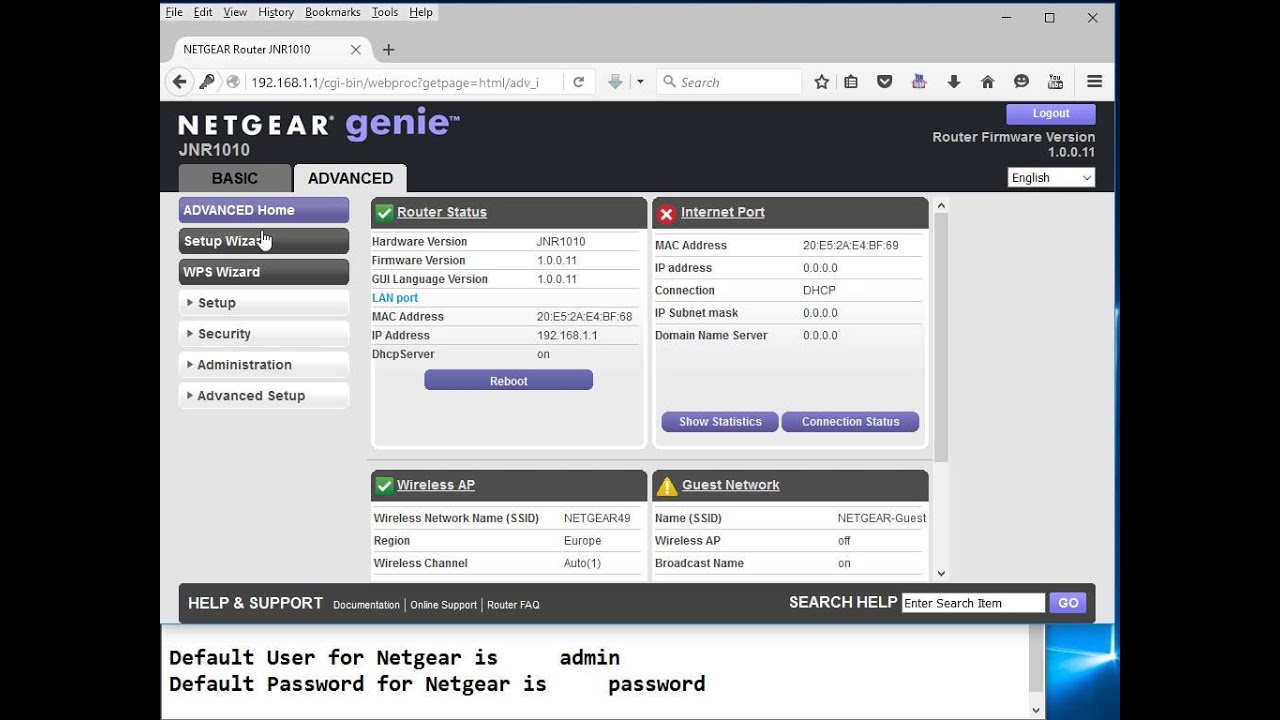Click Connection Status button

pos(850,422)
